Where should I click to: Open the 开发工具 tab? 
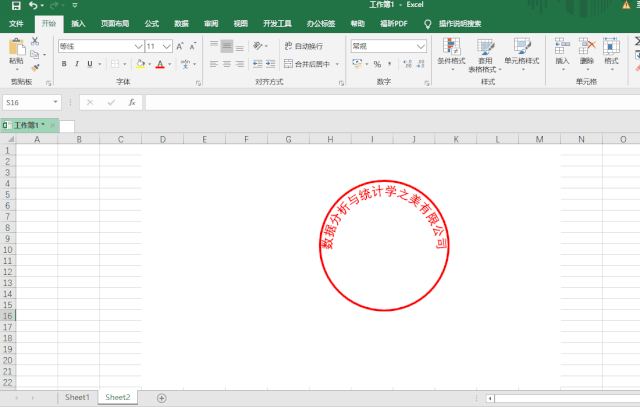pyautogui.click(x=277, y=24)
